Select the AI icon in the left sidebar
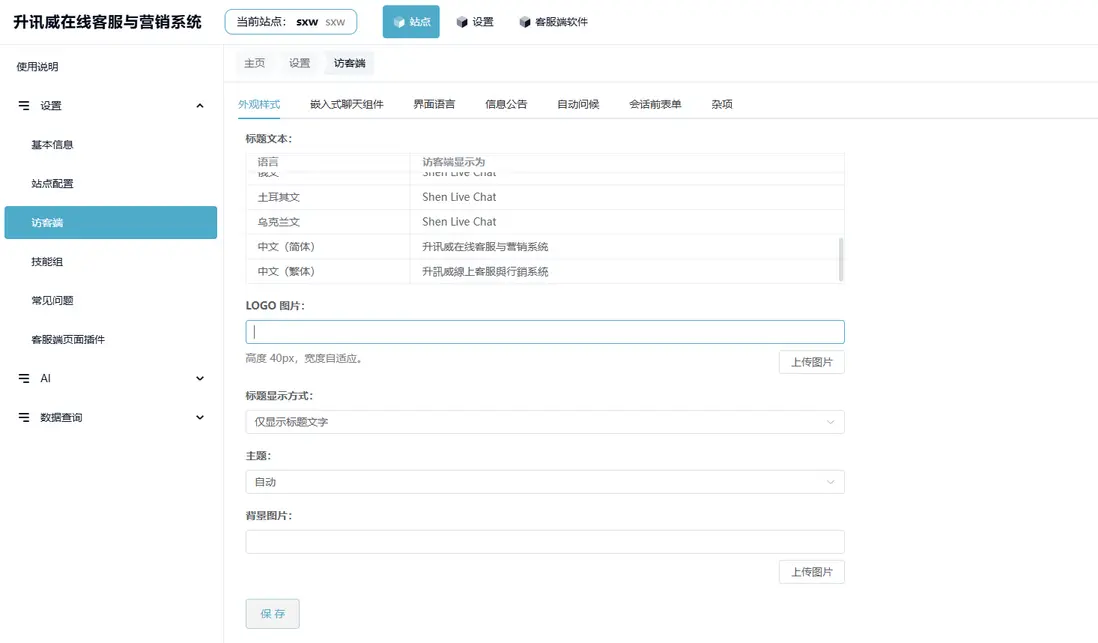The width and height of the screenshot is (1098, 643). tap(24, 378)
